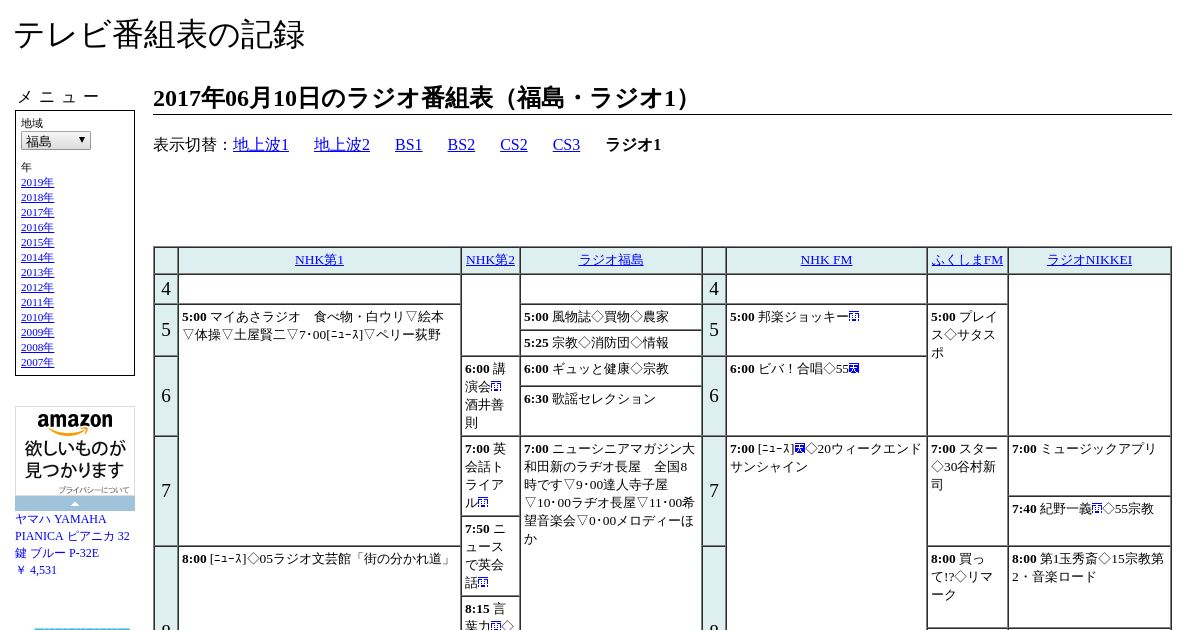Click the rerun mark in ニュースで英会話

(483, 583)
